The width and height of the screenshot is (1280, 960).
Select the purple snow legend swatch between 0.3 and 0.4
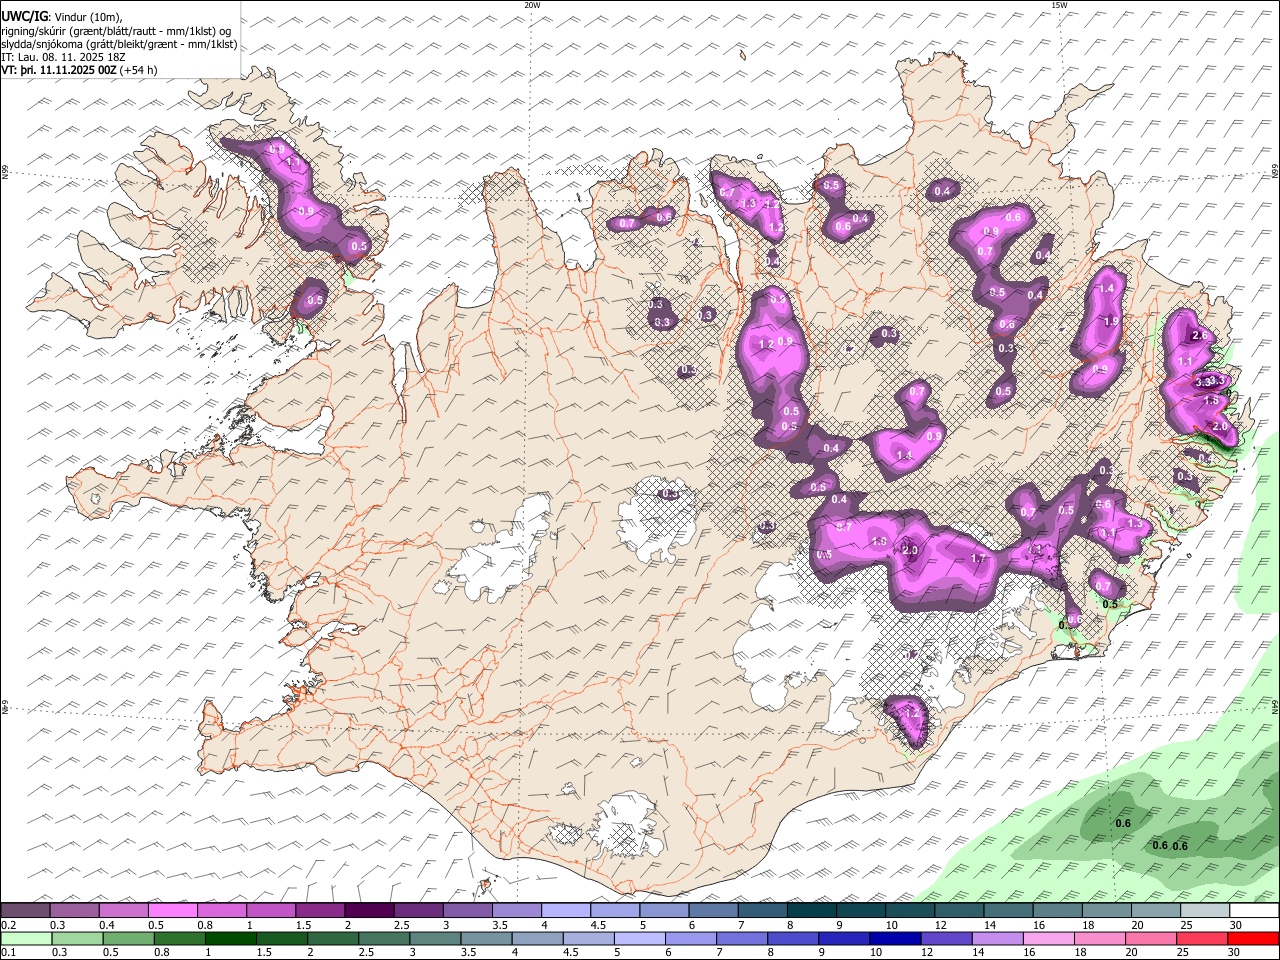point(74,910)
